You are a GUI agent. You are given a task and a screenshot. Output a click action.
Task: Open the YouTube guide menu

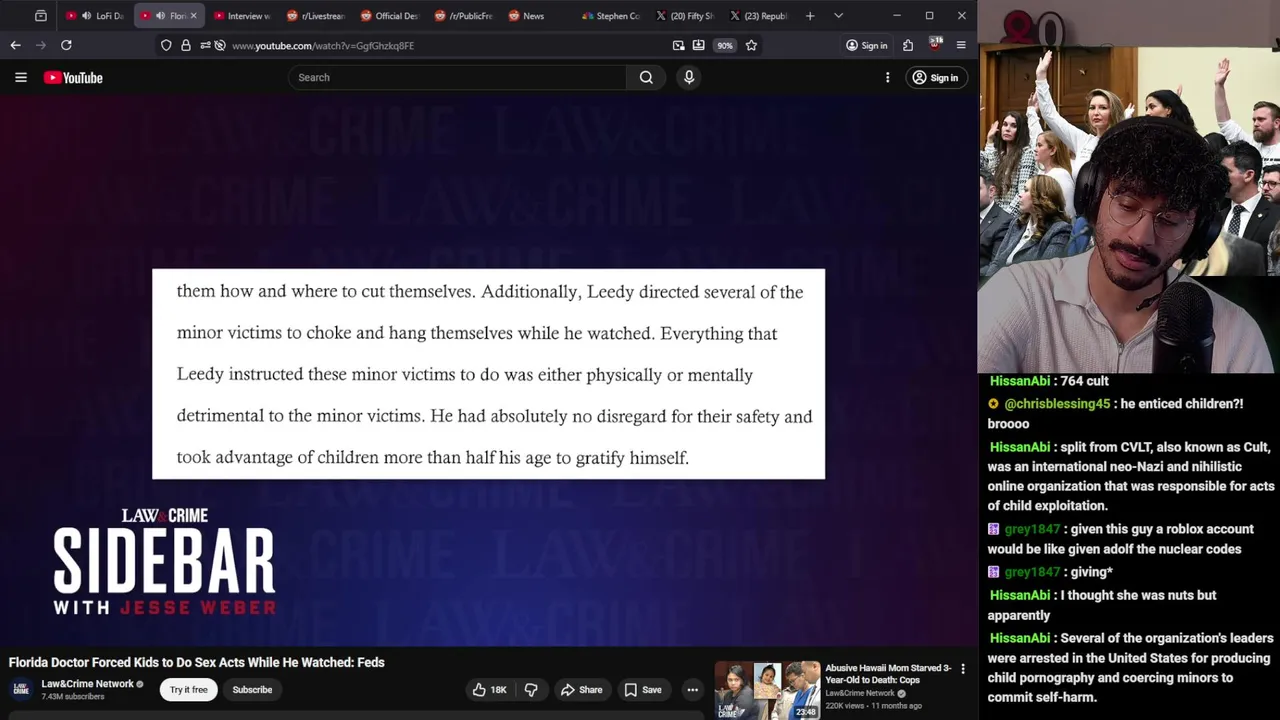[x=20, y=77]
